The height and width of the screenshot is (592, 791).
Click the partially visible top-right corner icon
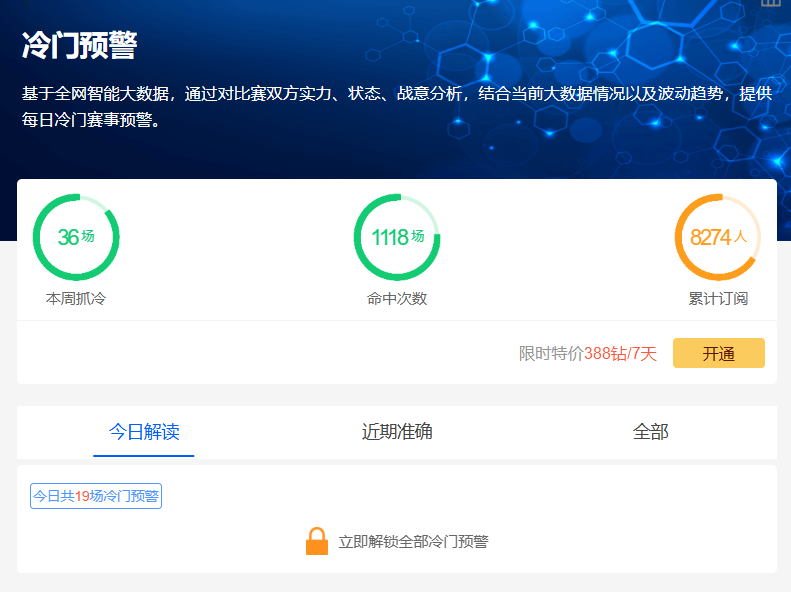pyautogui.click(x=771, y=3)
